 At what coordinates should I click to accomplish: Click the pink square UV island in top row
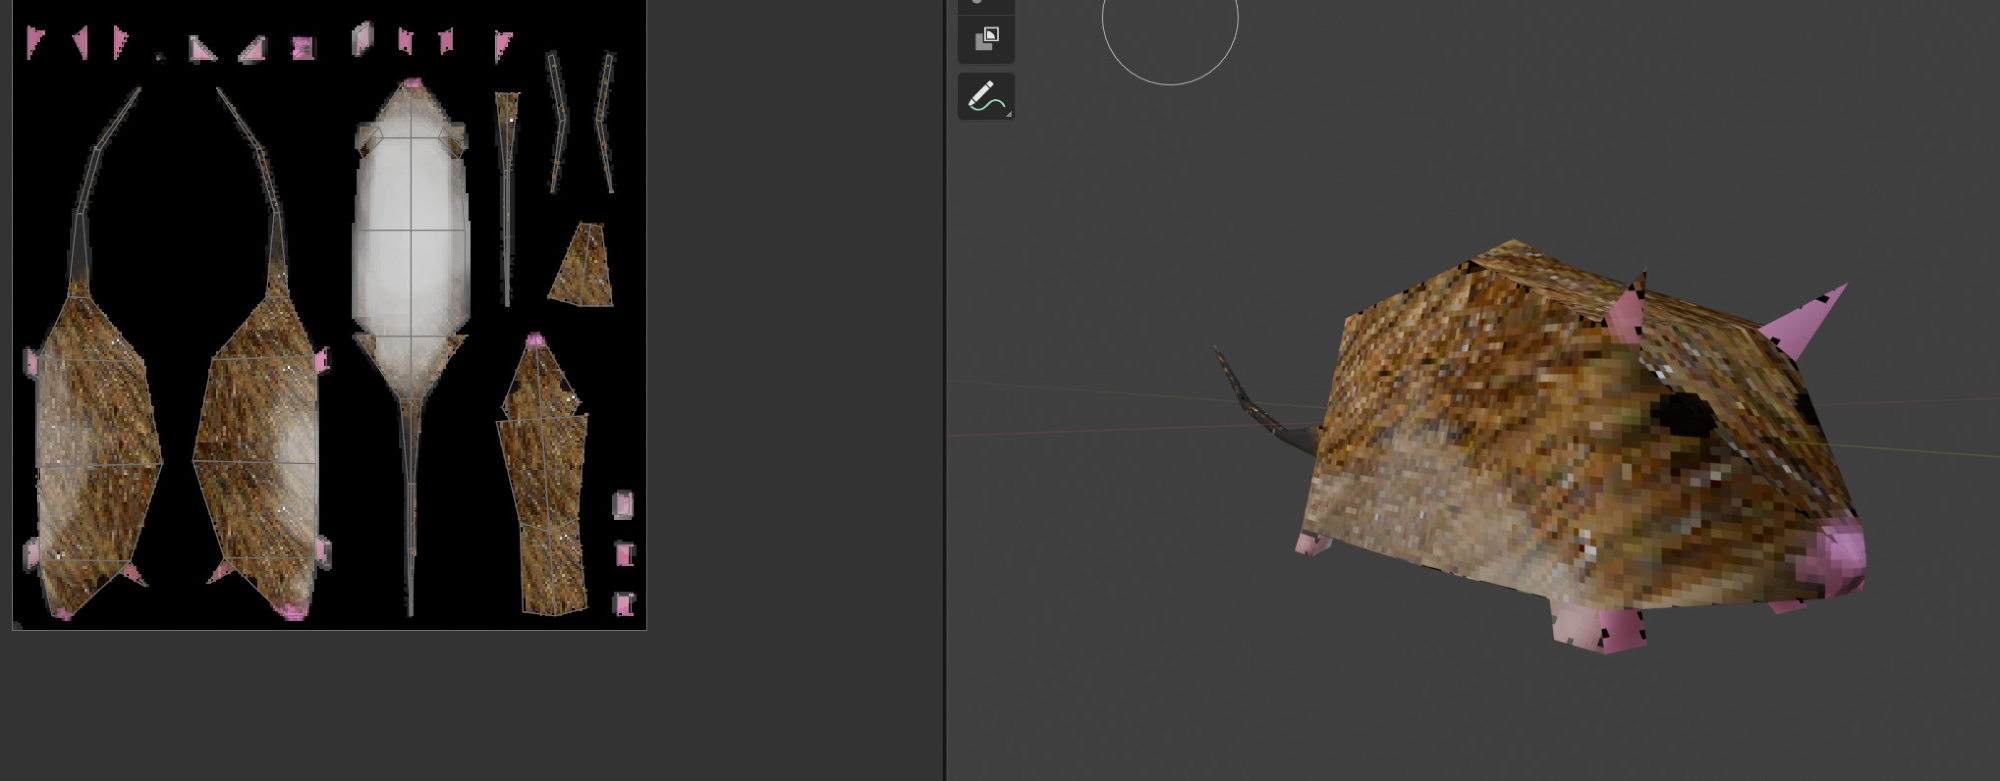point(302,47)
